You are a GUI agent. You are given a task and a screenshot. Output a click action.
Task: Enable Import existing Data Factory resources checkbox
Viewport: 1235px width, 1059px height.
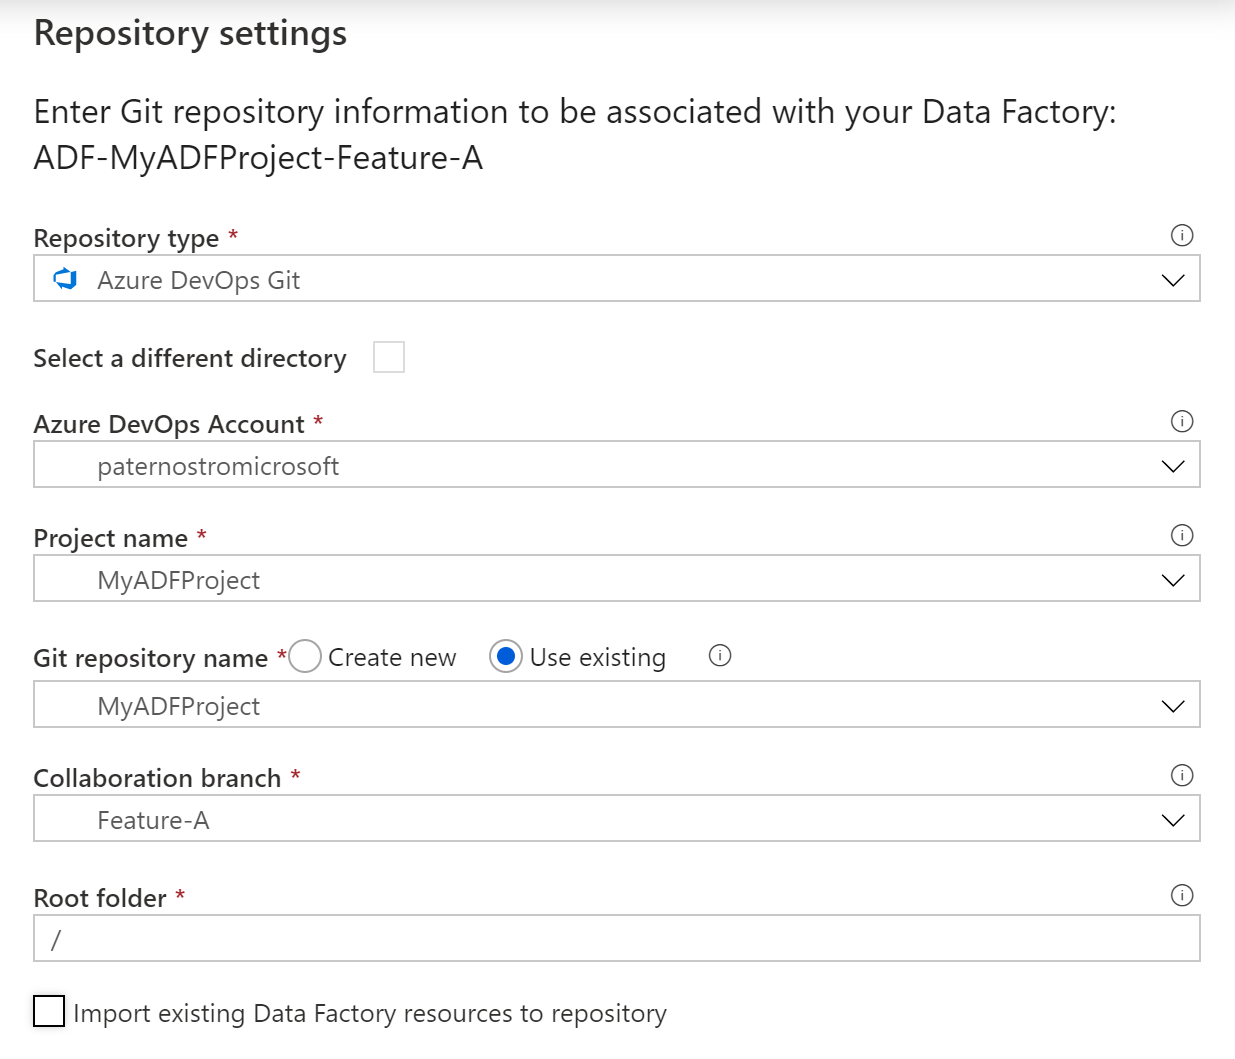coord(49,1011)
